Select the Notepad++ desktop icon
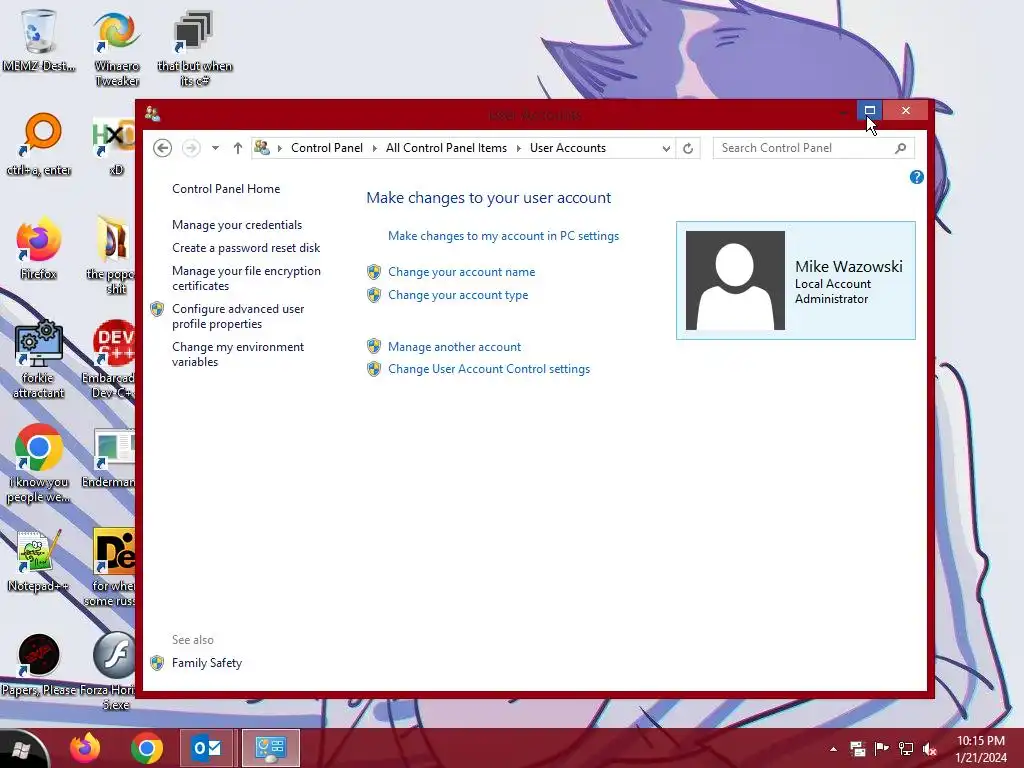Screen dimensions: 1024x768 pos(39,560)
